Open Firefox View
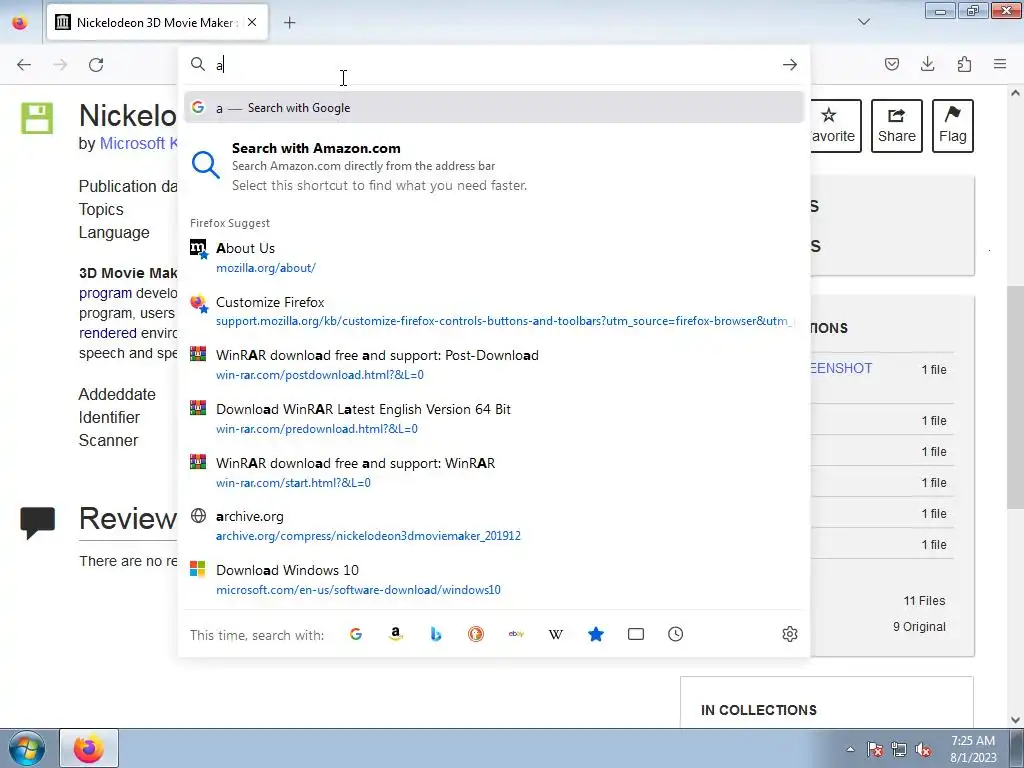The height and width of the screenshot is (768, 1024). click(20, 22)
